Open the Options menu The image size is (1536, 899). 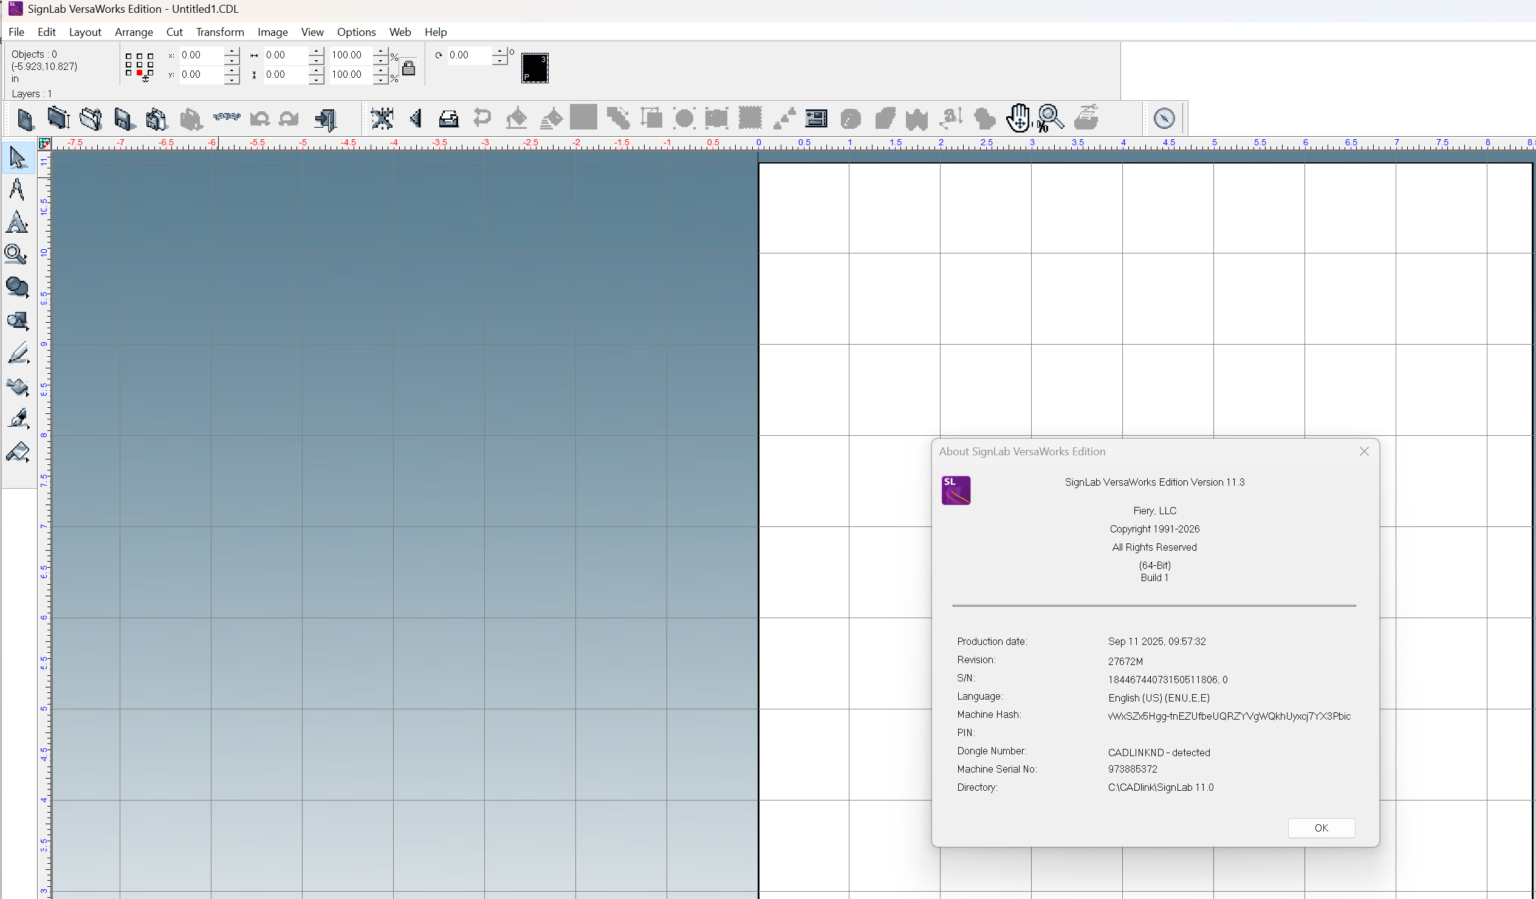[356, 32]
